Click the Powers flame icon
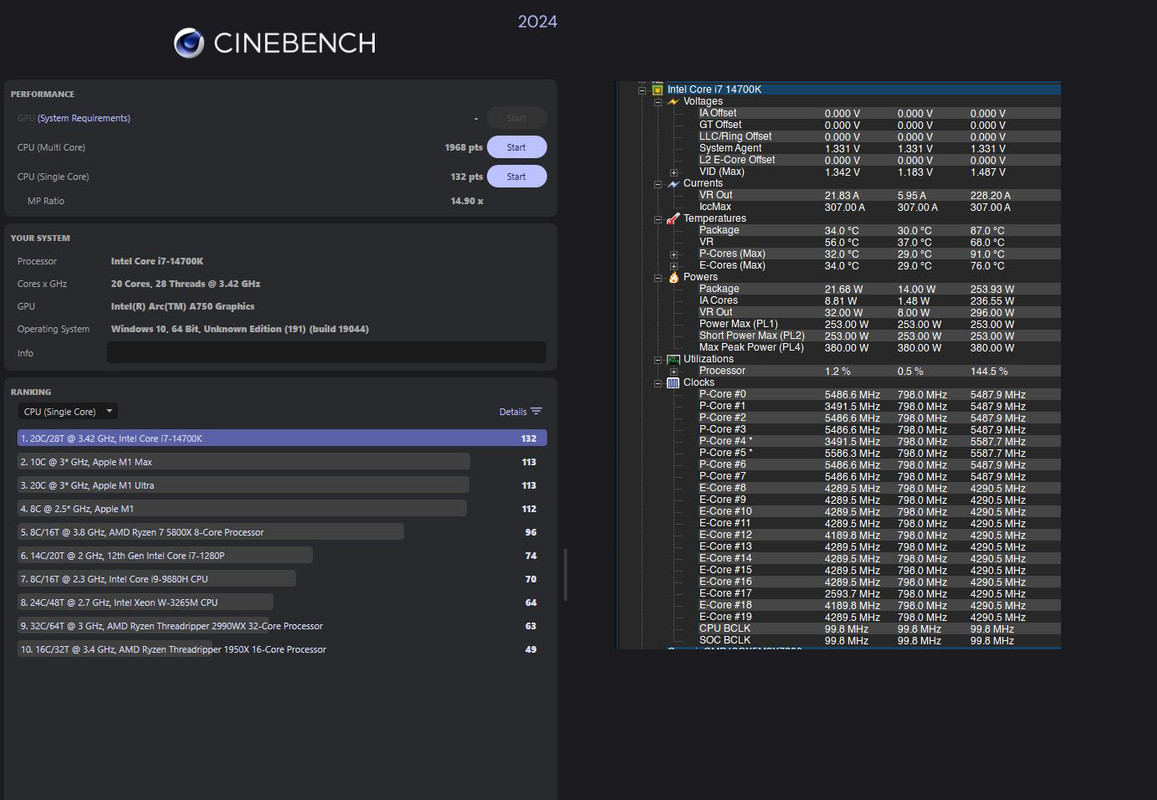 (673, 277)
